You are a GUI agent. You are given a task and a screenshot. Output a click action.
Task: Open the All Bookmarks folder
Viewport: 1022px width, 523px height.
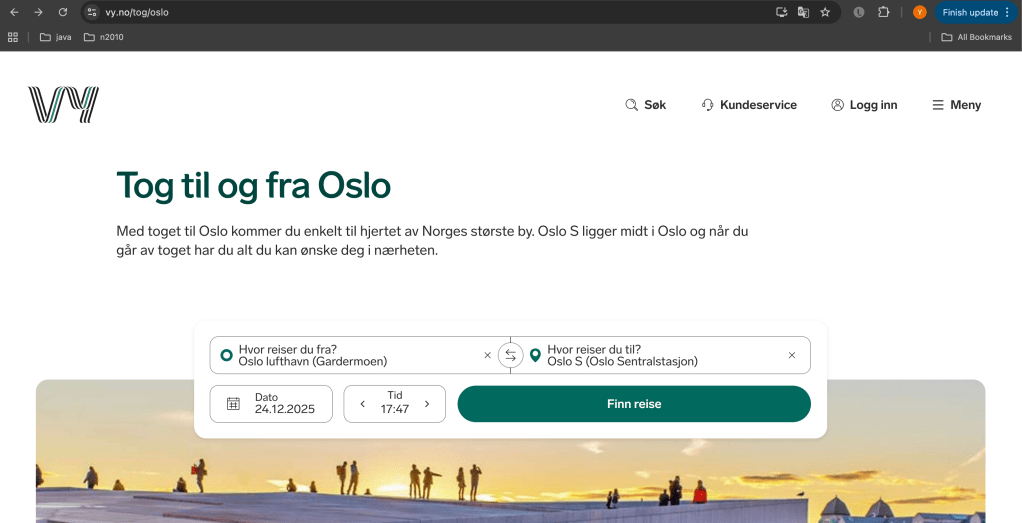click(976, 37)
